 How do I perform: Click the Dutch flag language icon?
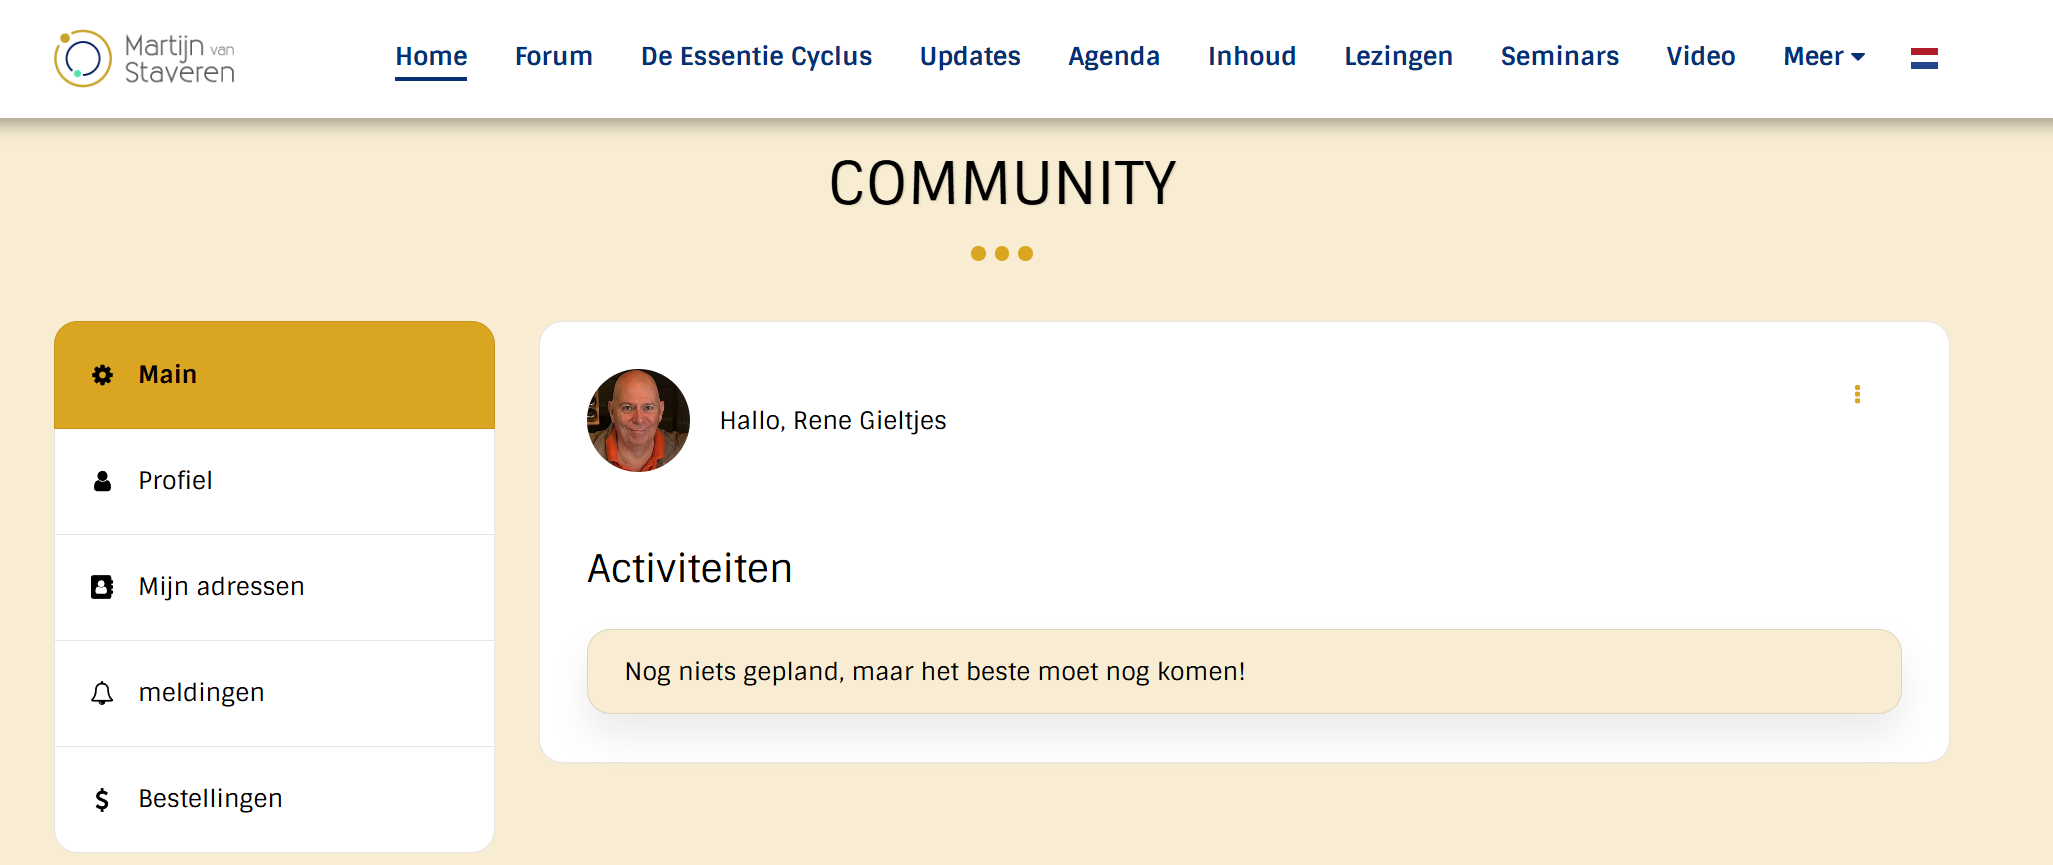tap(1924, 58)
